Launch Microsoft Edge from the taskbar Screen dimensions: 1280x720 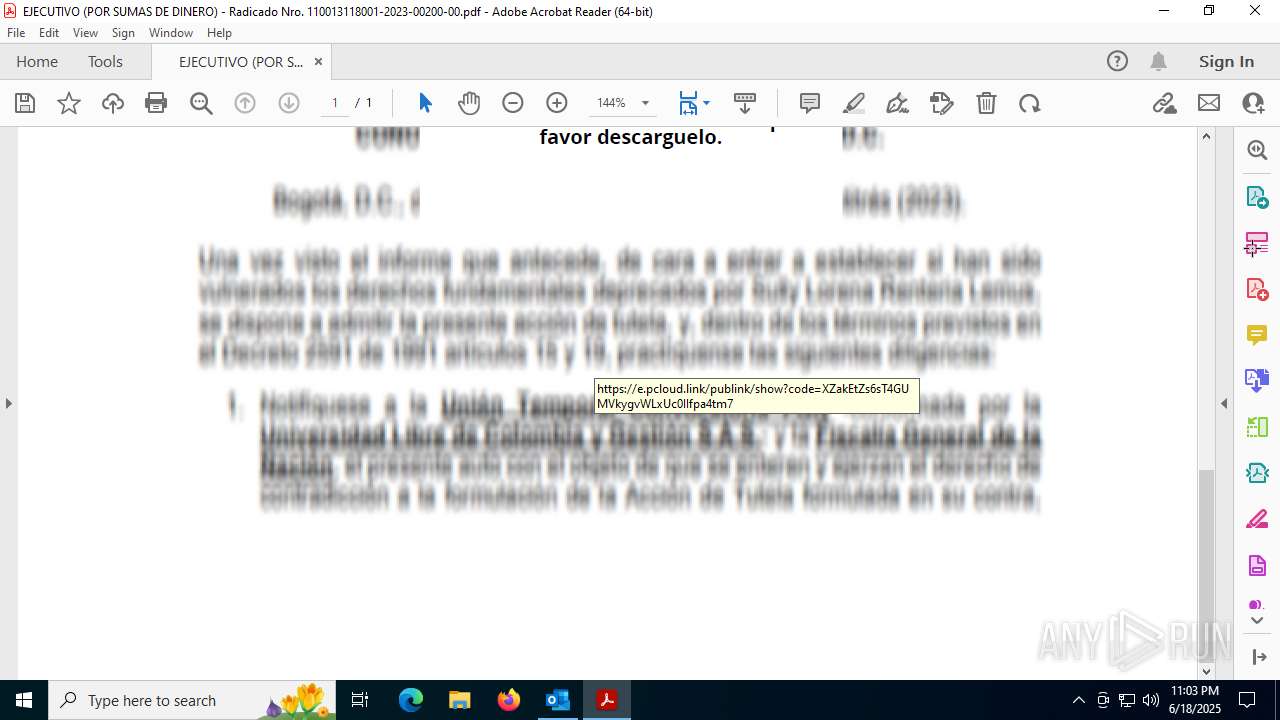click(411, 700)
